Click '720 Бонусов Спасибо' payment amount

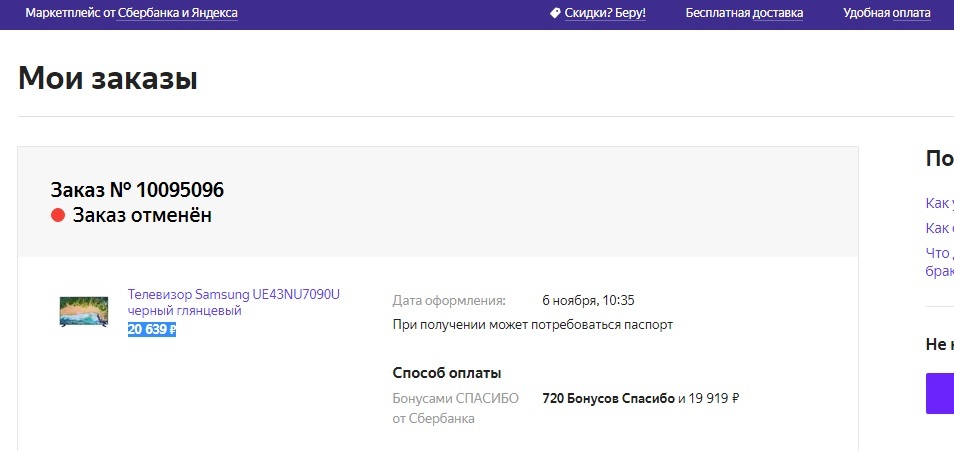pos(608,399)
